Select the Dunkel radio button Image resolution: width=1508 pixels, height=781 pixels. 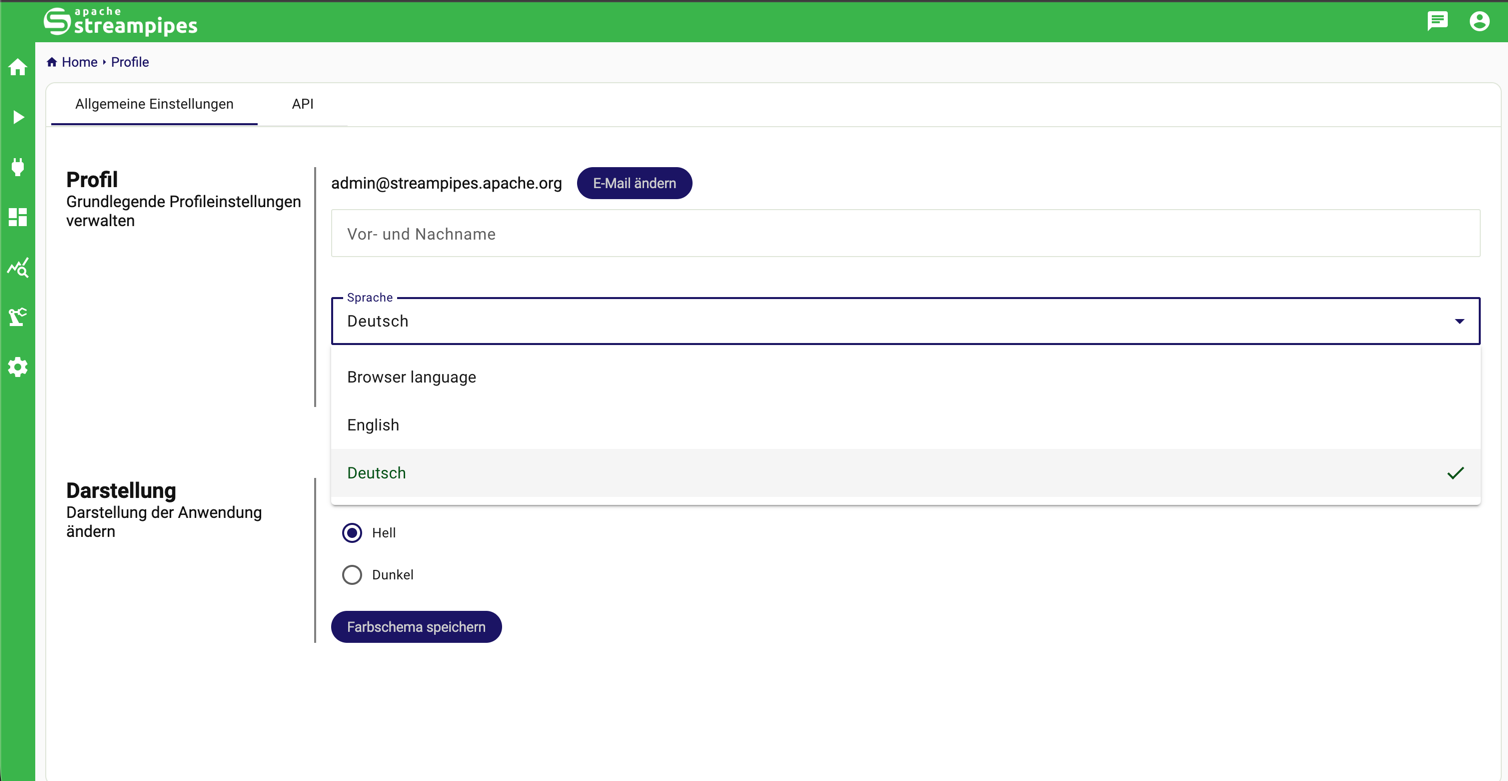(352, 575)
